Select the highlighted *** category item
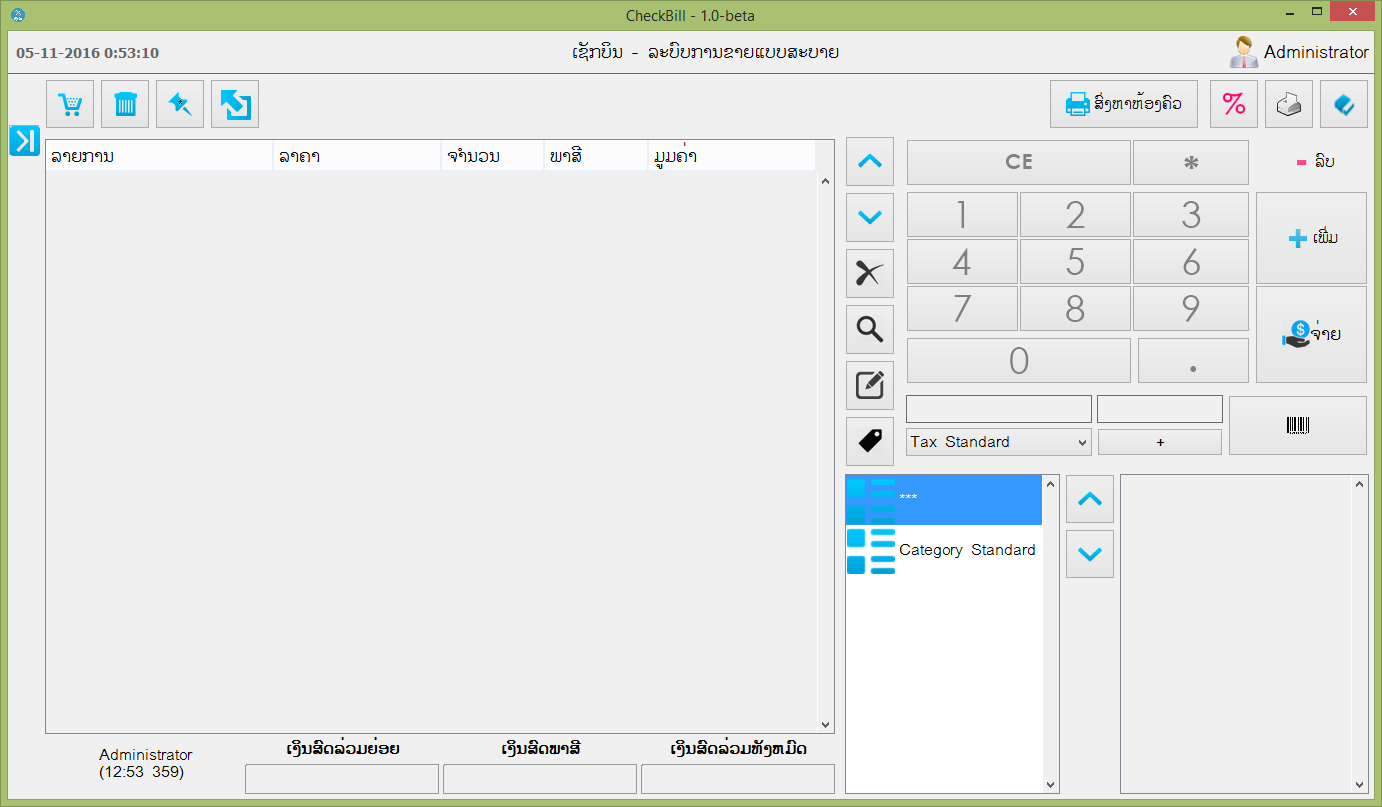Viewport: 1382px width, 807px height. point(943,499)
